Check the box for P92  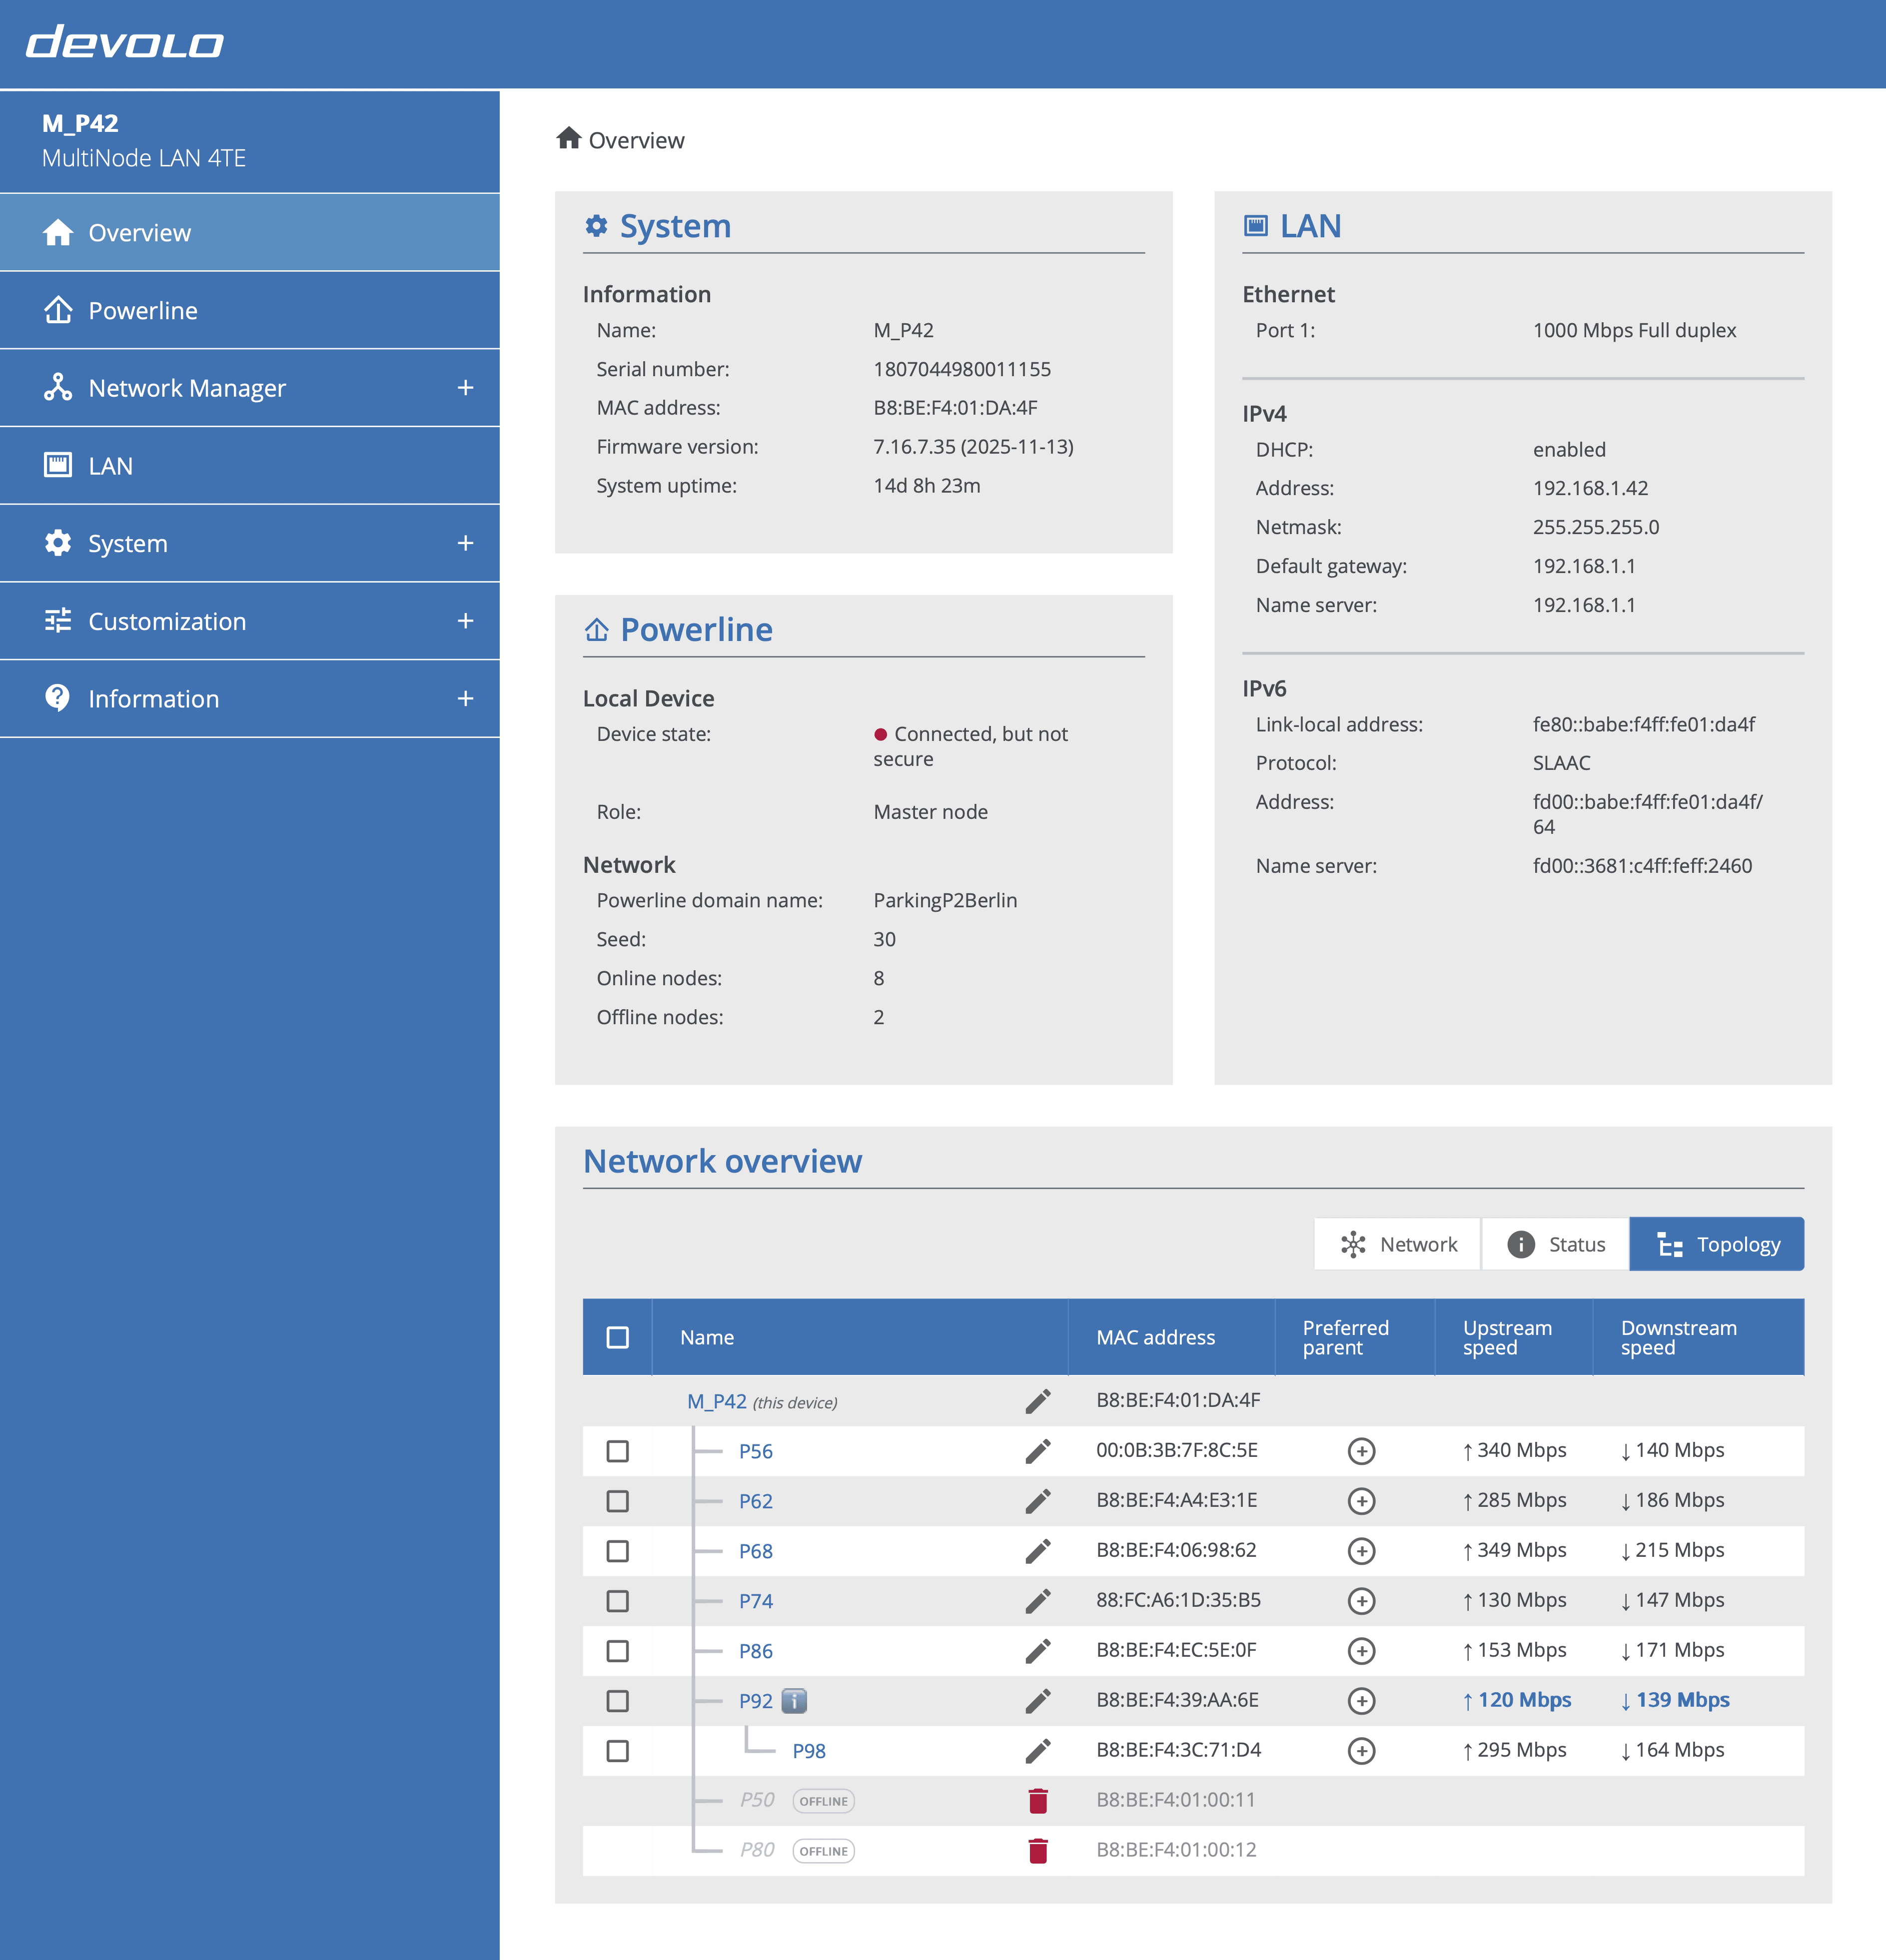(618, 1701)
